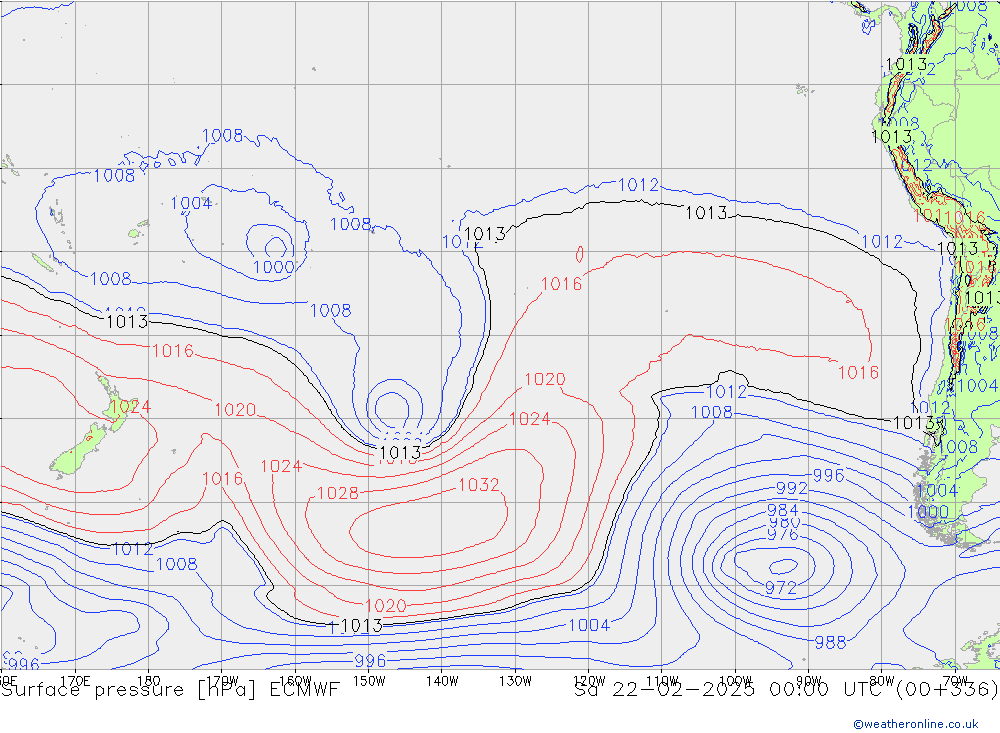Click the 1004 label near 120W

(589, 625)
